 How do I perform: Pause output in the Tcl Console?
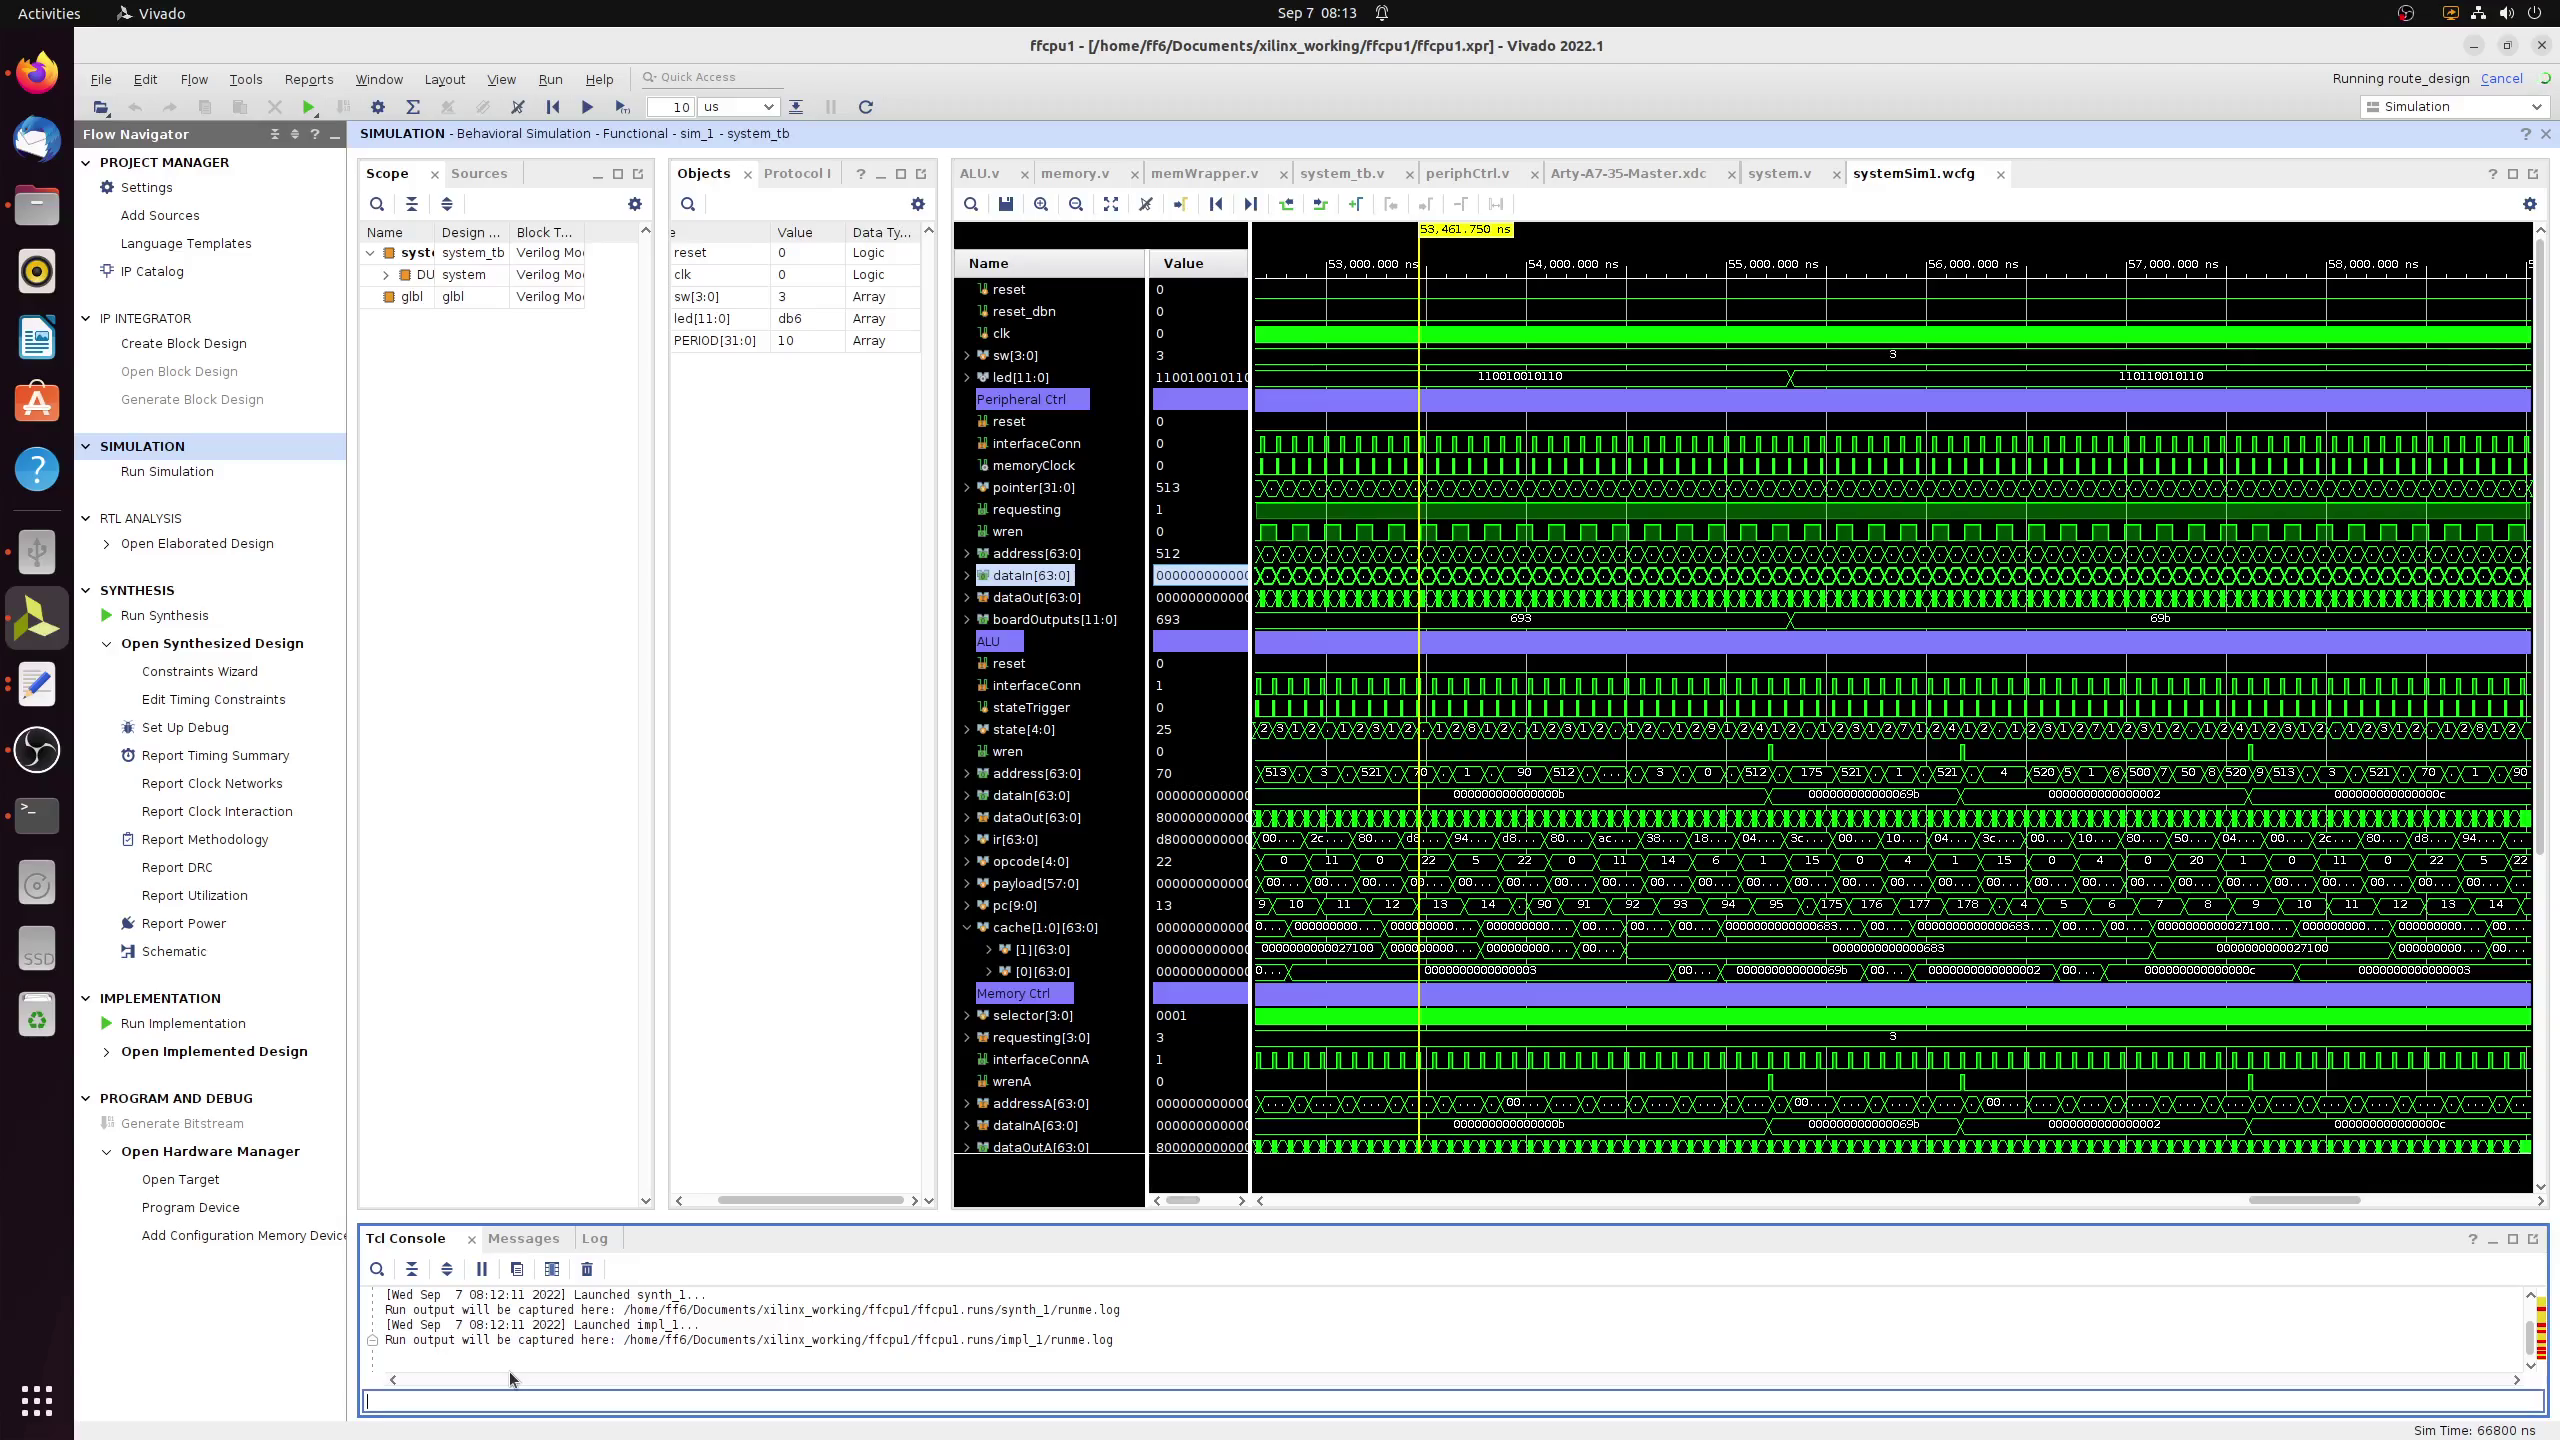(x=481, y=1269)
